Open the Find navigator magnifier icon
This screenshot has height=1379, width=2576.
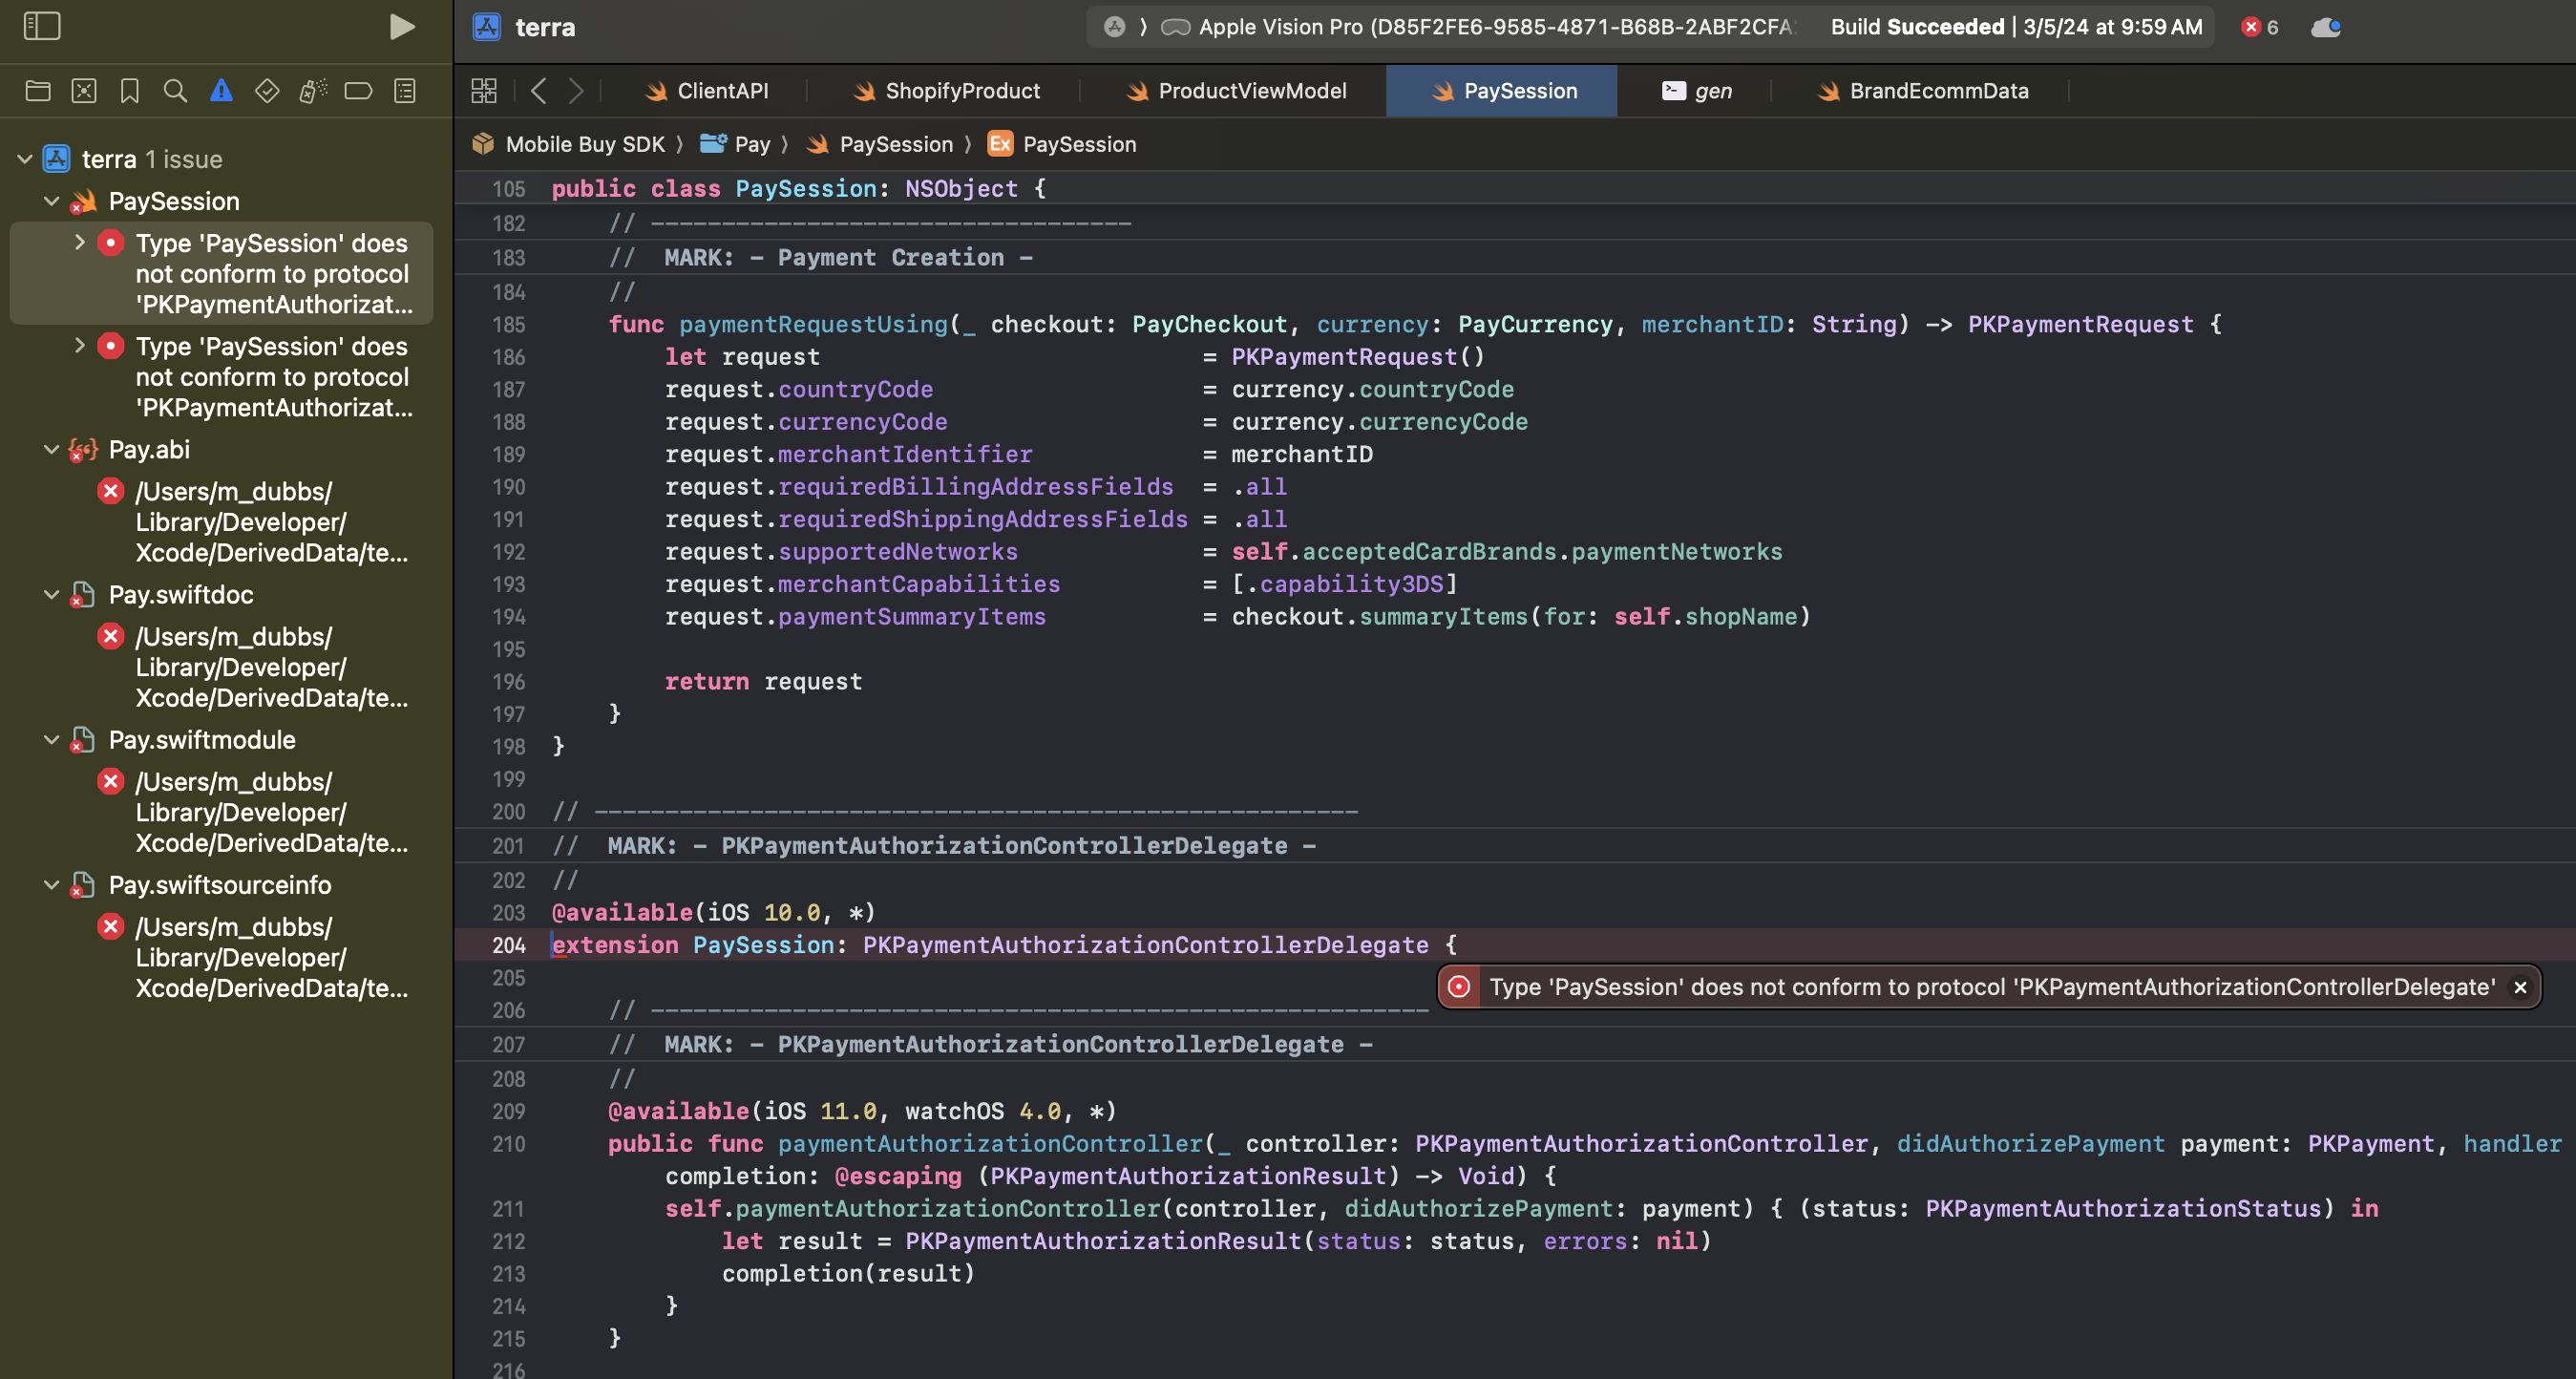tap(175, 91)
